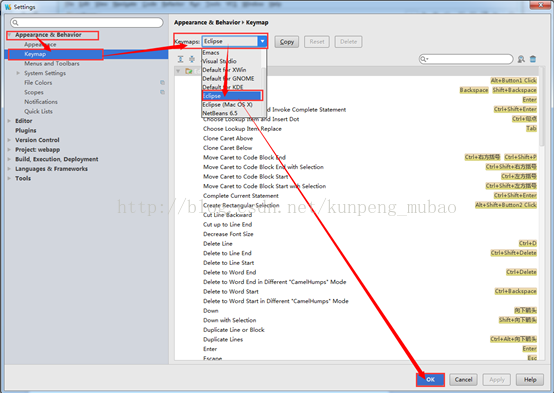Open Quick Lists settings page

tap(38, 111)
